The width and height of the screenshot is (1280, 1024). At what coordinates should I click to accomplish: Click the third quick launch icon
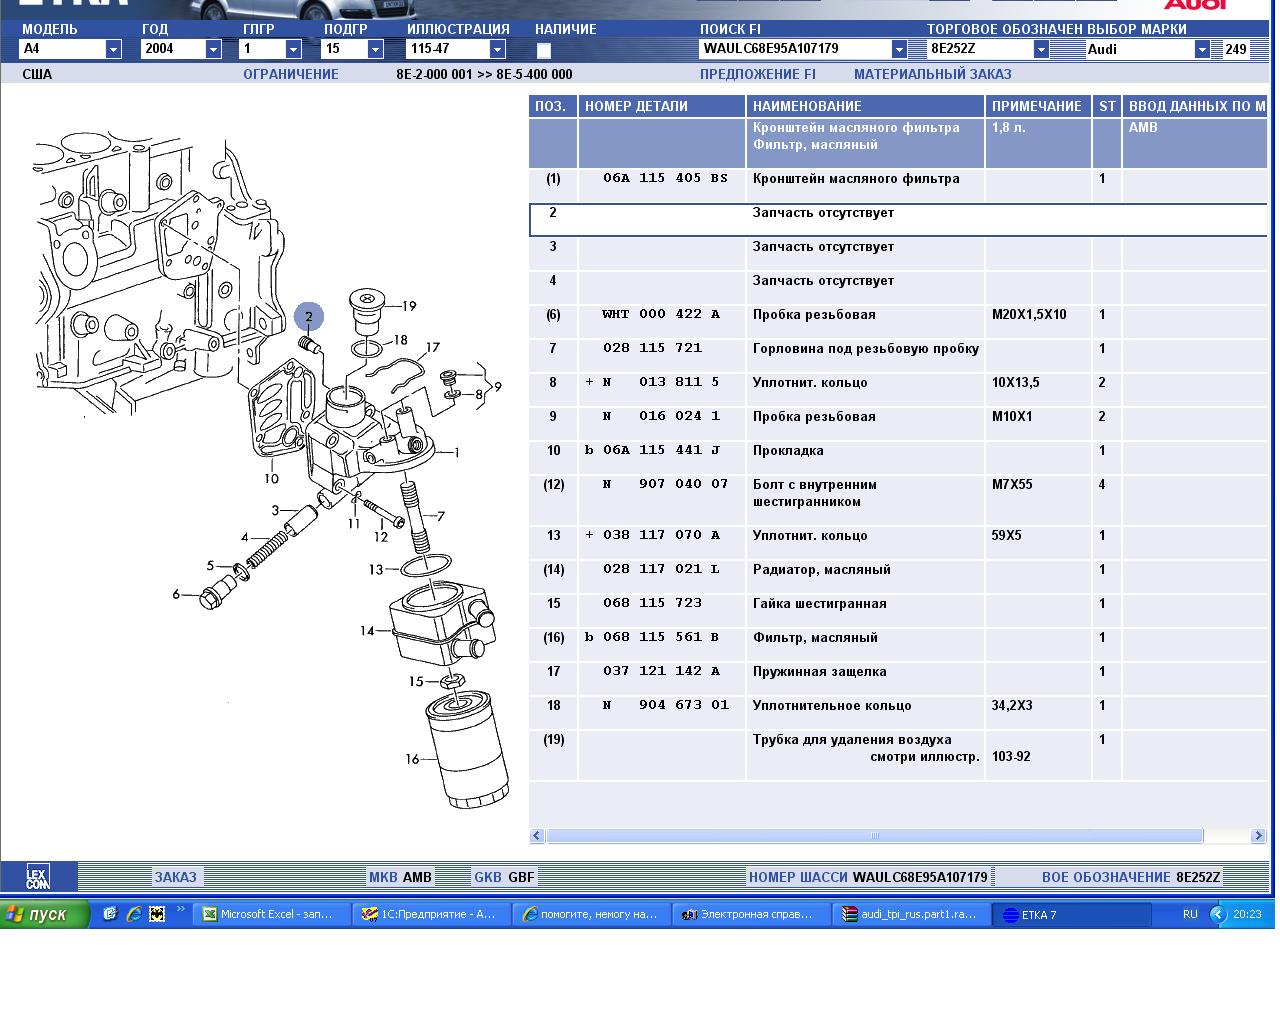click(157, 914)
